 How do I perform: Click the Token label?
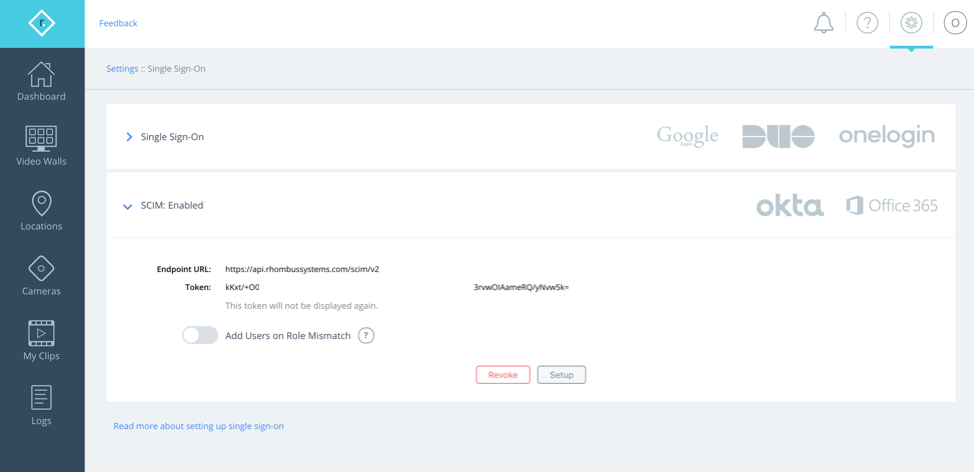[199, 288]
